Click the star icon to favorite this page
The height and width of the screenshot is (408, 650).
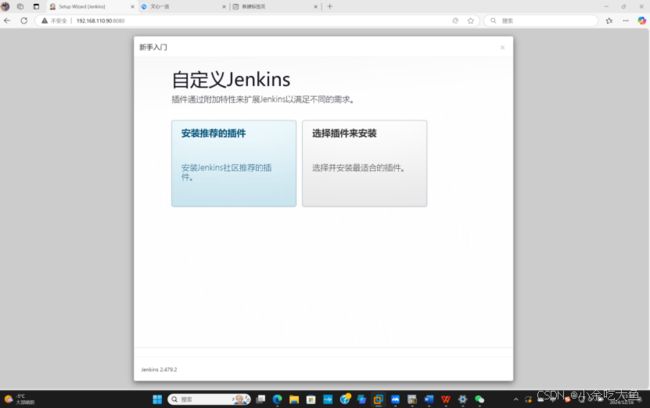tap(471, 20)
